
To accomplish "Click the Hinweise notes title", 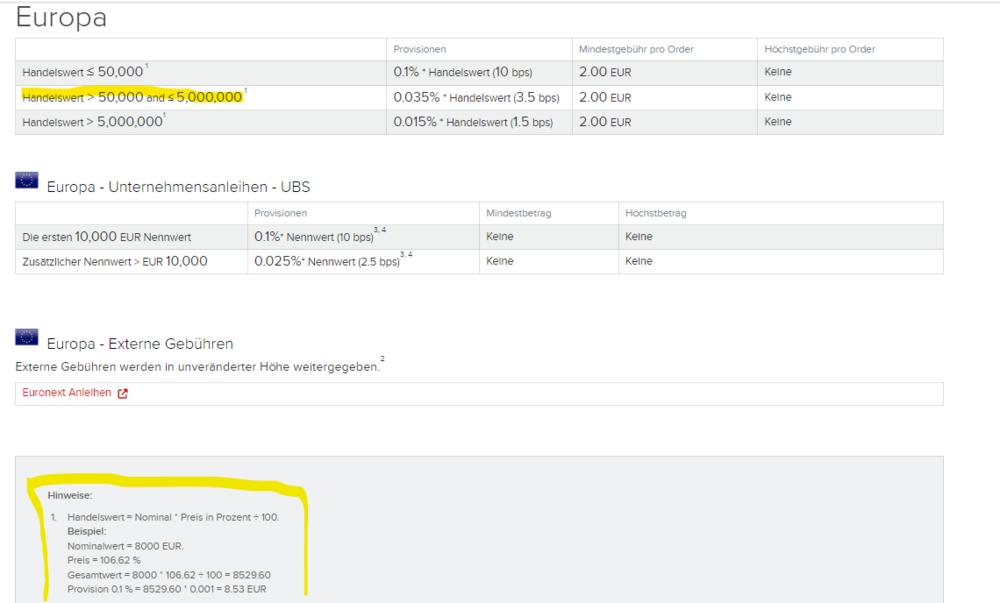I will pos(70,495).
